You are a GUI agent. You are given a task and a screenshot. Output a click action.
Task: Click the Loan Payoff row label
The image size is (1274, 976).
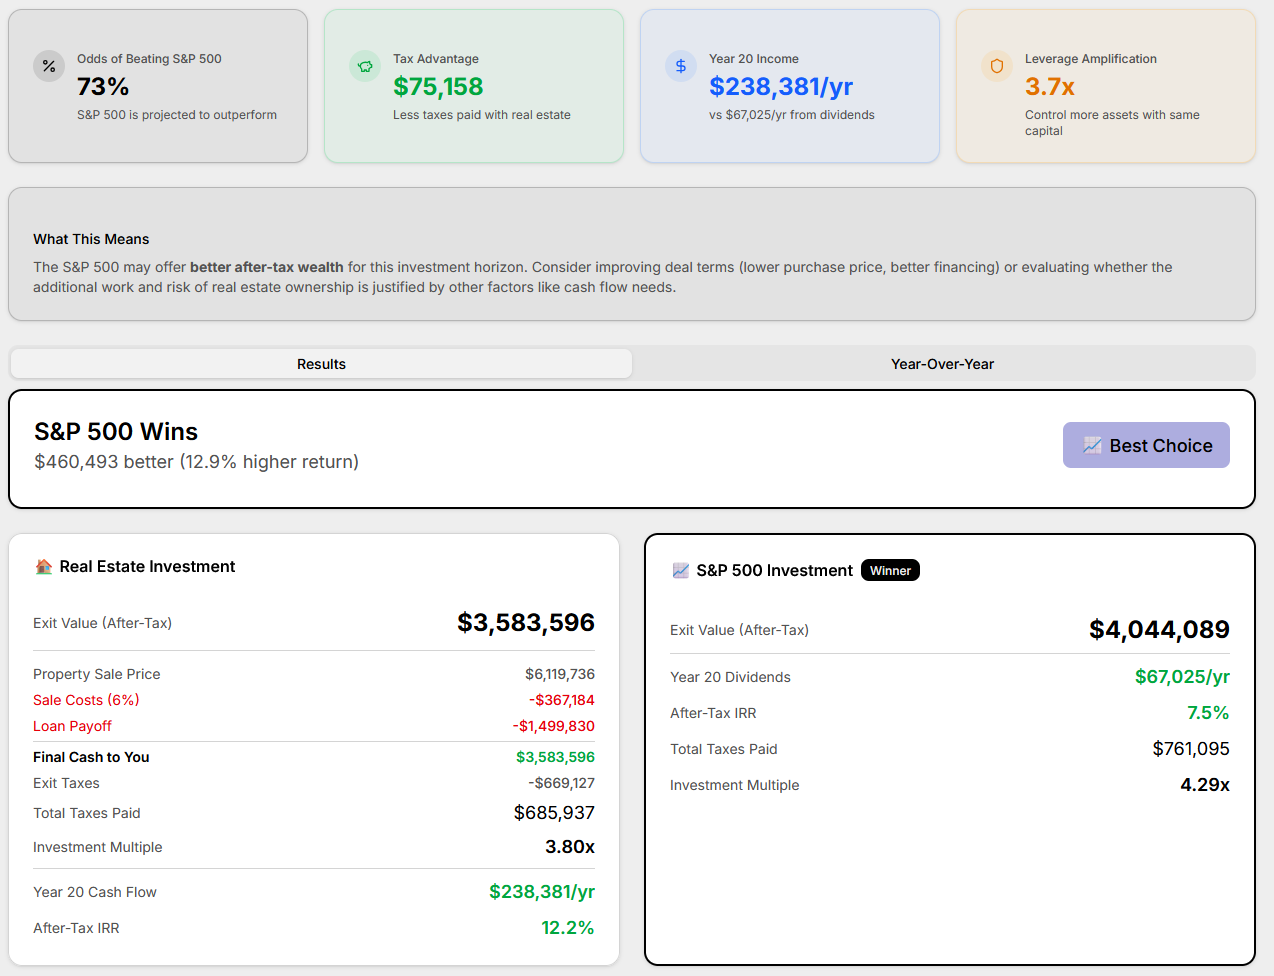[x=72, y=726]
